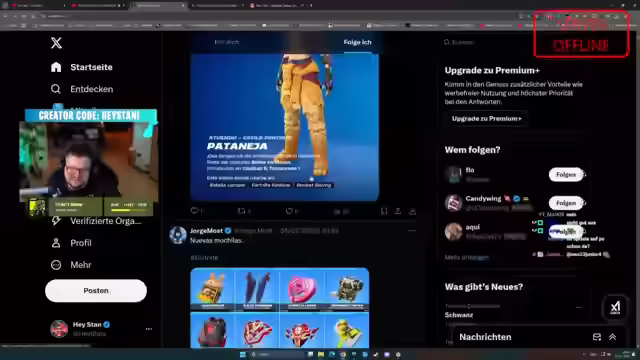Expand the Nachrichten drawer with double chevron
Image resolution: width=640 pixels, height=360 pixels.
612,337
